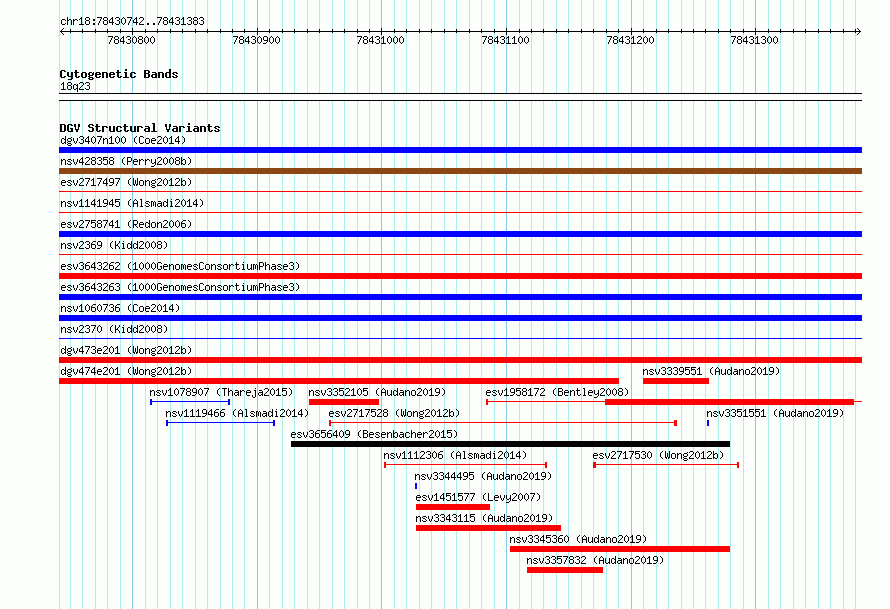Click the nsv3345360 (Audano2019) label
This screenshot has width=890, height=609.
click(x=578, y=539)
